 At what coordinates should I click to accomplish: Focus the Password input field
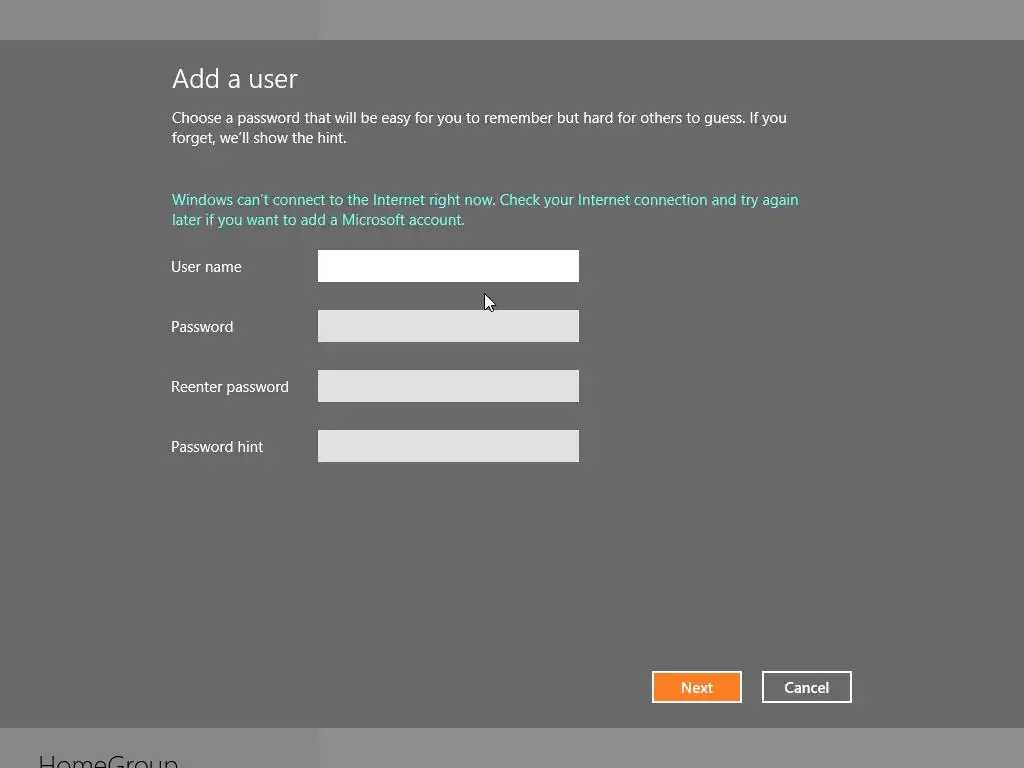[x=448, y=326]
